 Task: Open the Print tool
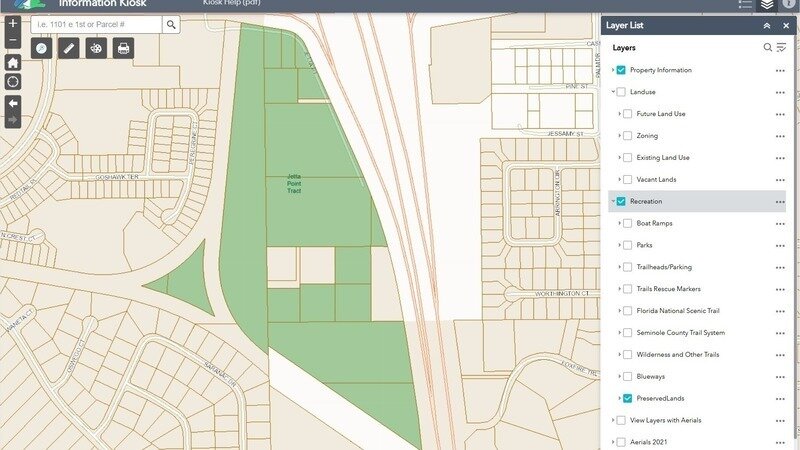123,47
